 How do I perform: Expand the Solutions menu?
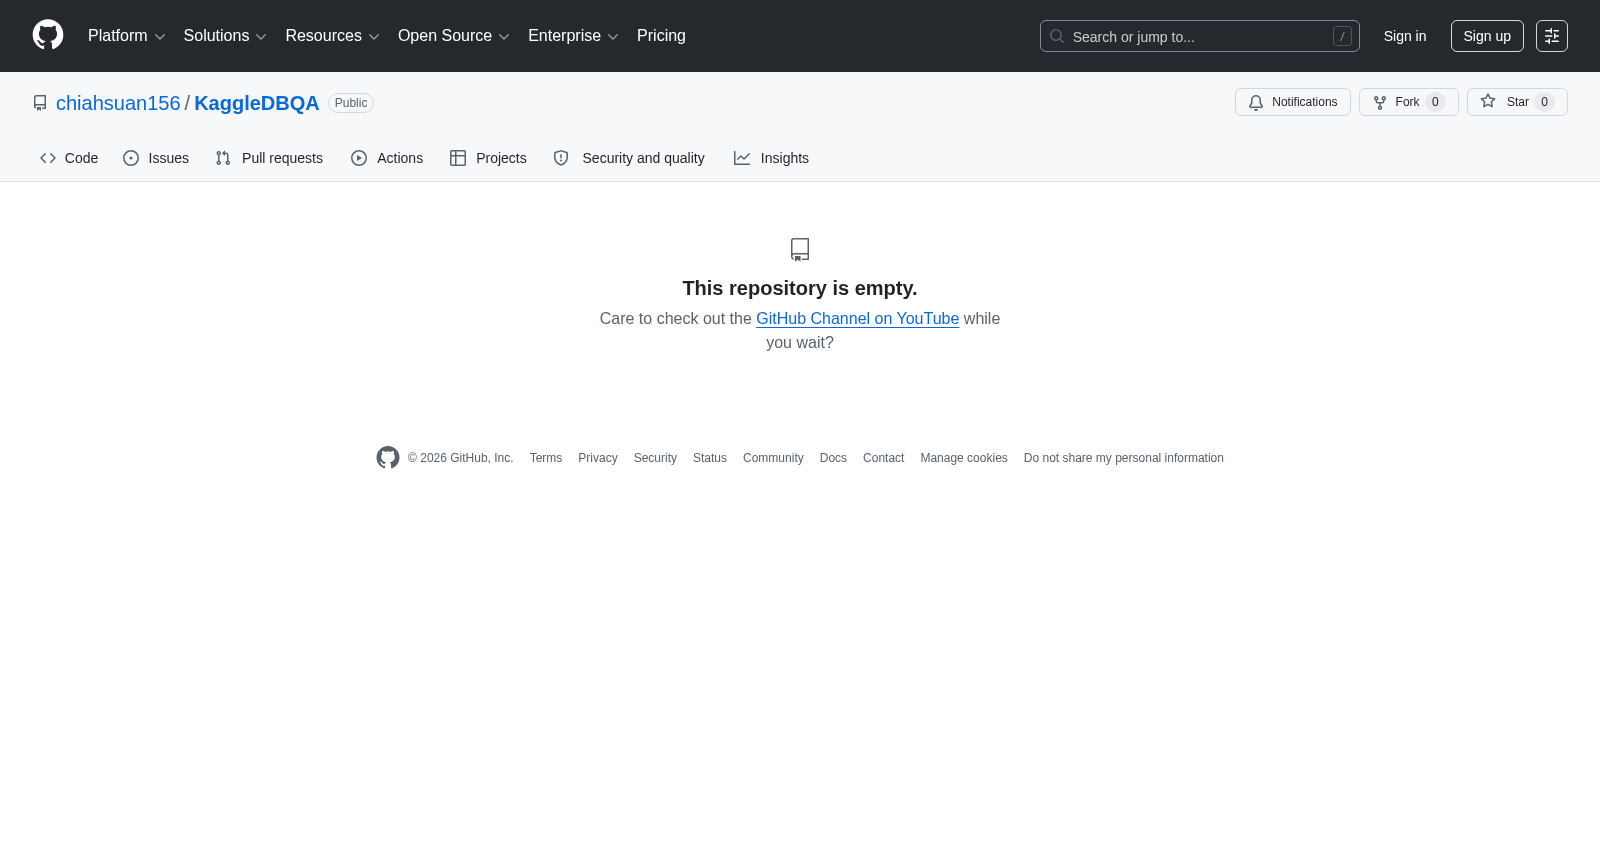pos(225,36)
